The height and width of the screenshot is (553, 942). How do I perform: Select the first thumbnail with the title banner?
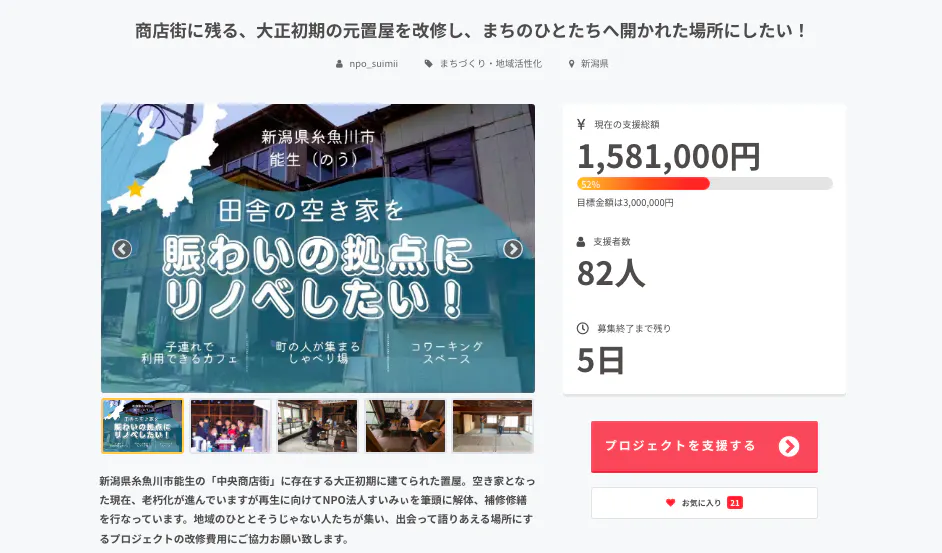(142, 426)
